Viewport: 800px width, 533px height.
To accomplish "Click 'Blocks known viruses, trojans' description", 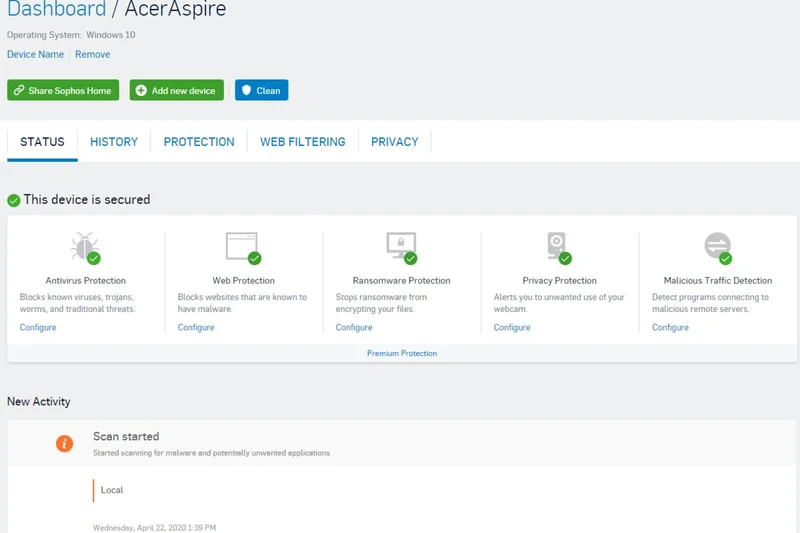I will pyautogui.click(x=77, y=303).
